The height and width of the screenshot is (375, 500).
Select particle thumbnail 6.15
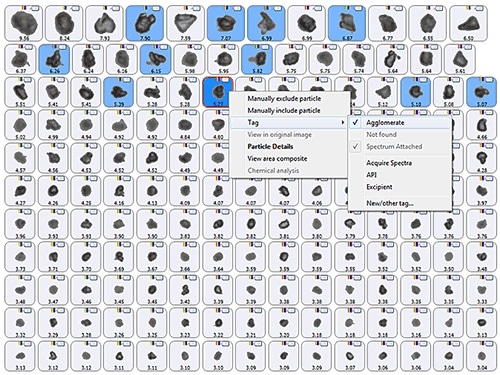click(156, 59)
